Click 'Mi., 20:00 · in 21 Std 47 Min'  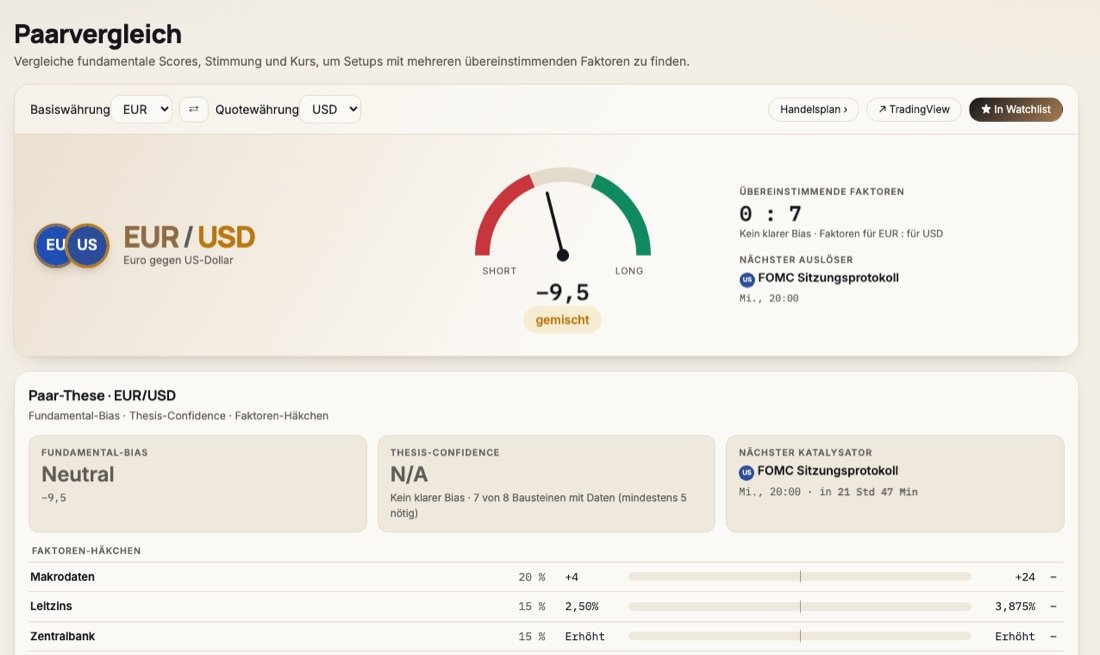tap(828, 492)
